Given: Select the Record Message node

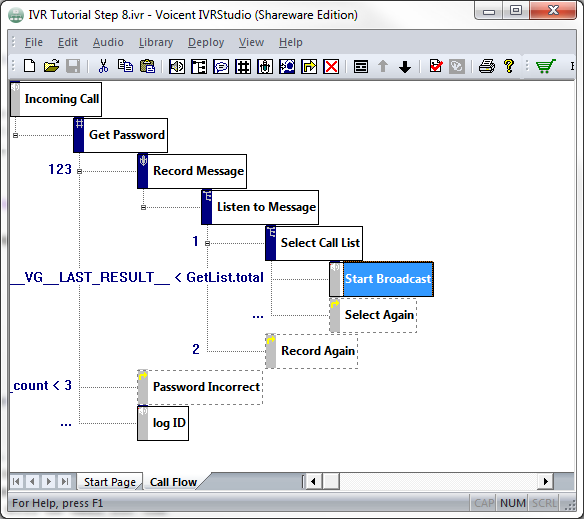Looking at the screenshot, I should tap(192, 171).
